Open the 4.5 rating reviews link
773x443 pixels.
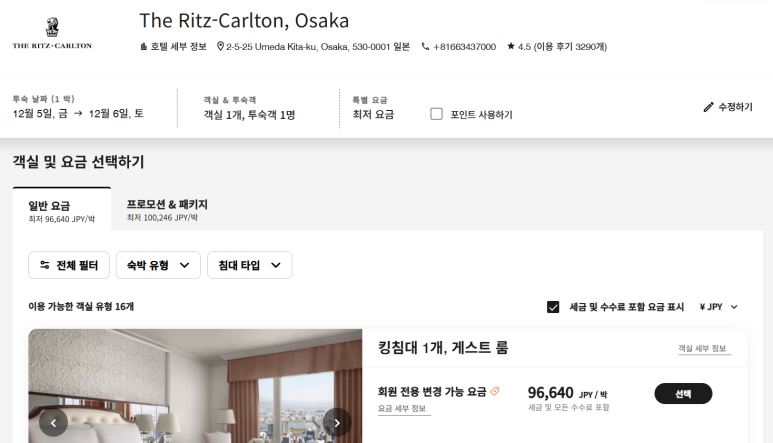pos(562,47)
